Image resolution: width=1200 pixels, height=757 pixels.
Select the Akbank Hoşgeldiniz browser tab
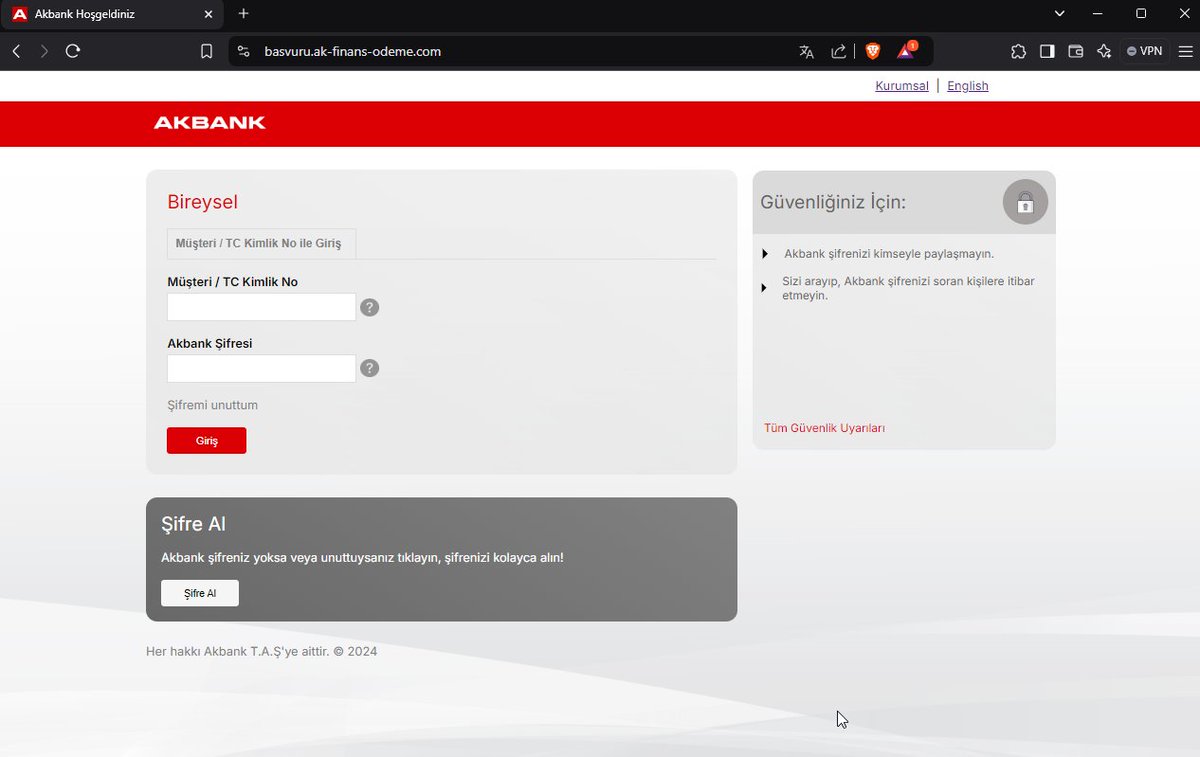[x=112, y=14]
